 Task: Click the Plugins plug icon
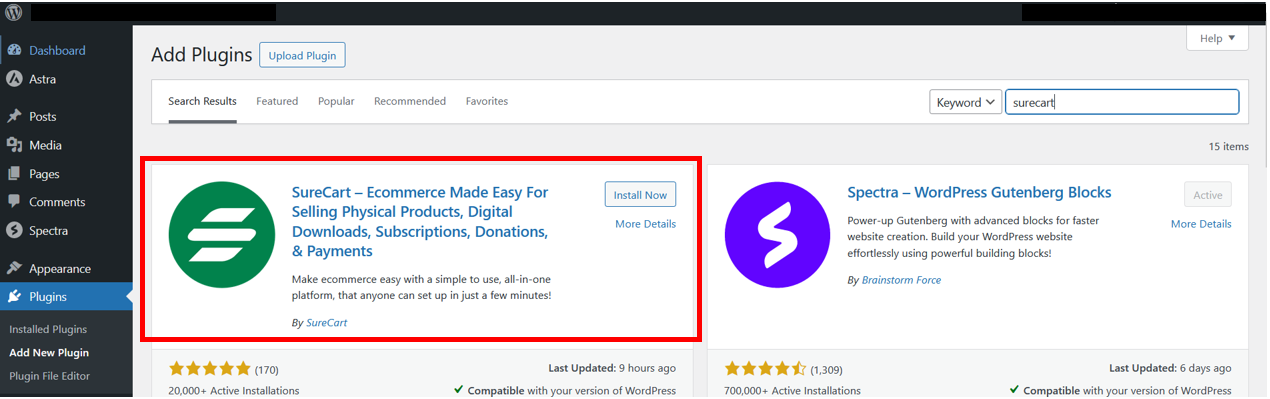point(14,297)
